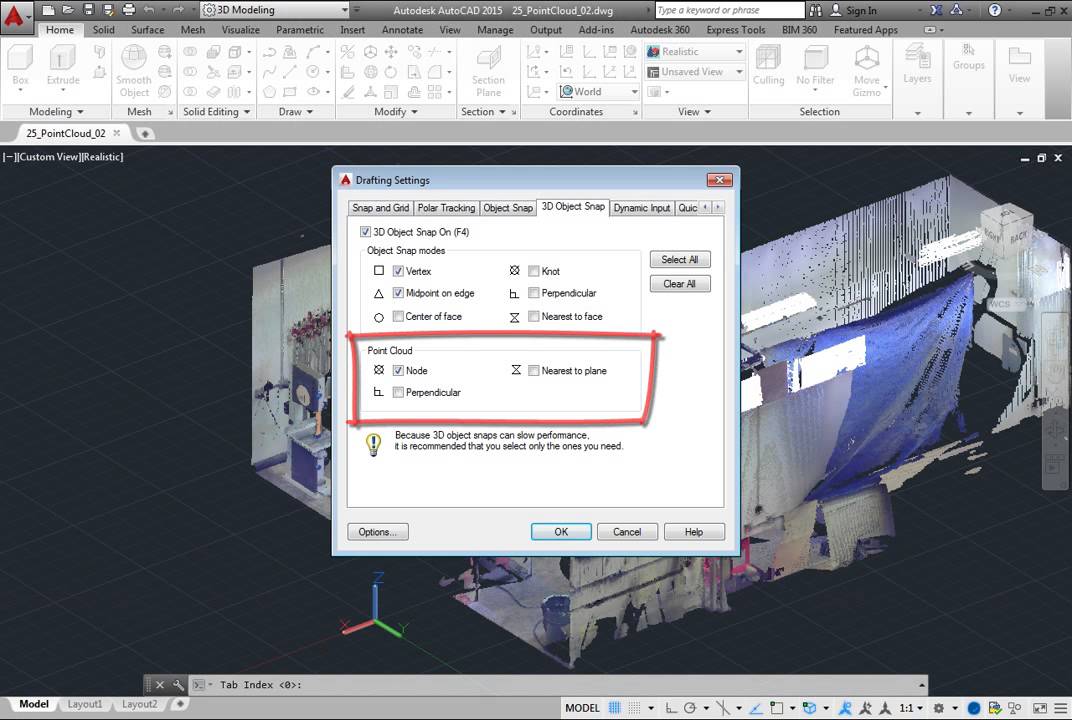Open the Unsaved View dropdown
This screenshot has width=1072, height=720.
(695, 71)
